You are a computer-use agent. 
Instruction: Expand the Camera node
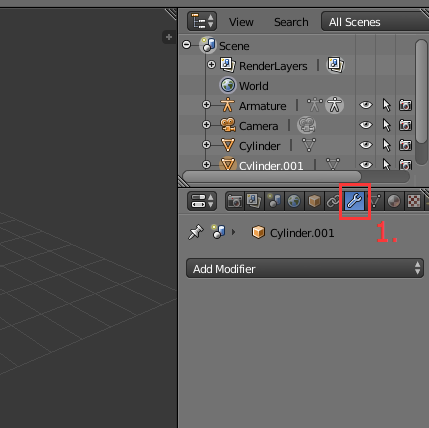tap(206, 125)
